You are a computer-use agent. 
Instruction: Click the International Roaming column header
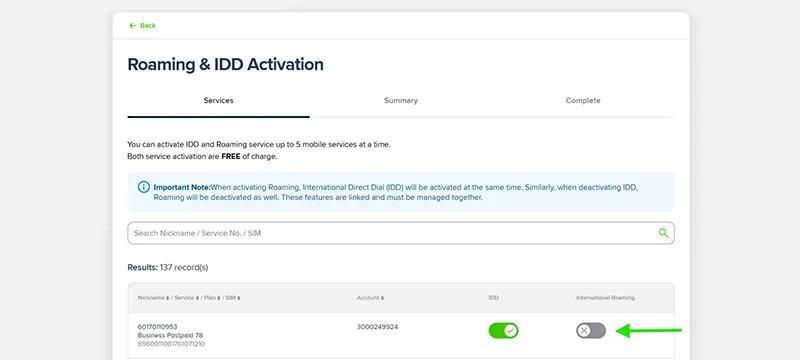pos(606,298)
